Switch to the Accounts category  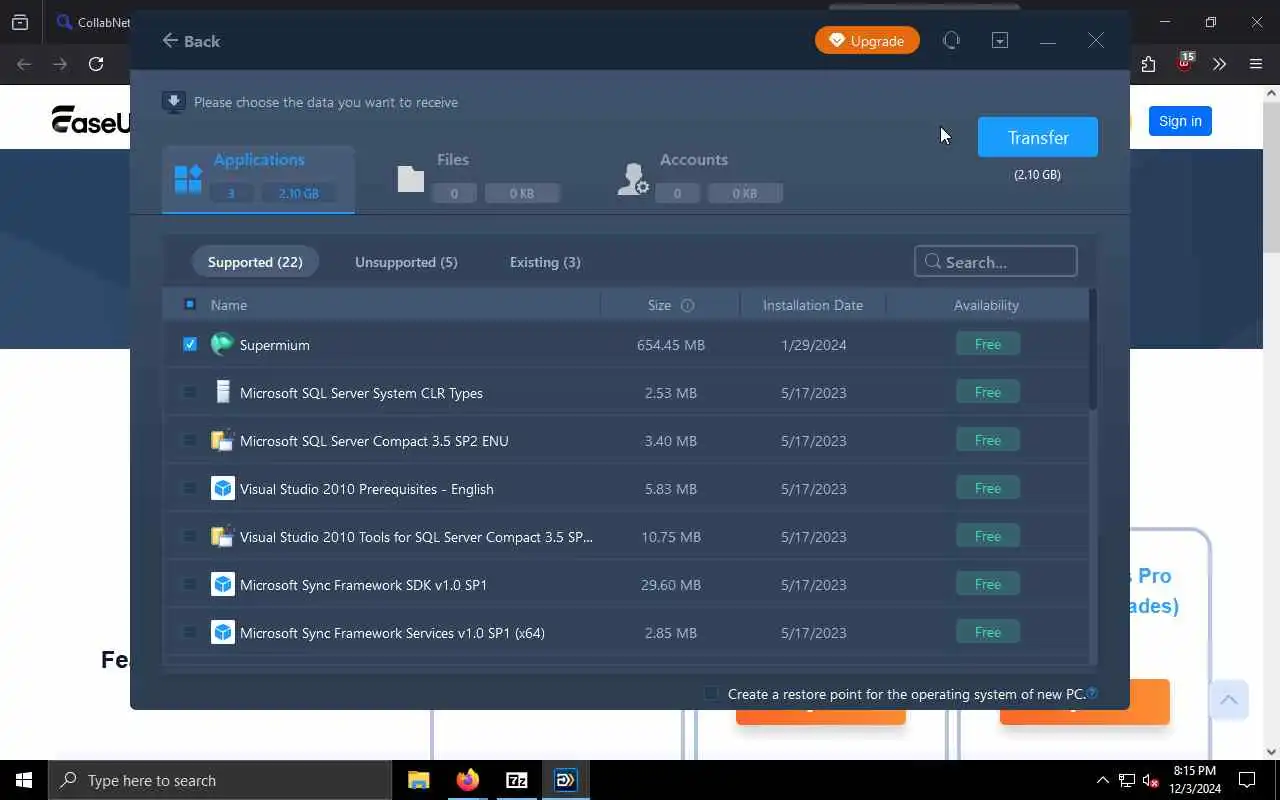click(700, 179)
